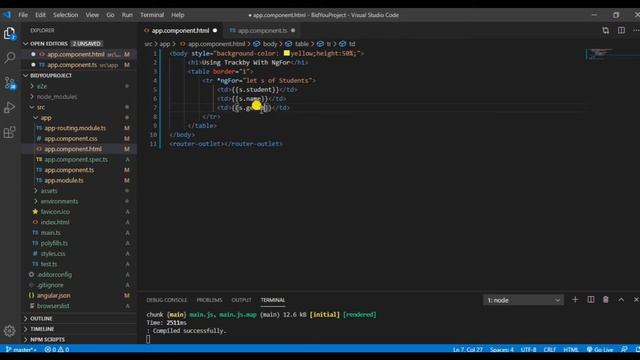Open the terminal selector dropdown '1: node'
Viewport: 640px width, 360px height.
tap(523, 300)
